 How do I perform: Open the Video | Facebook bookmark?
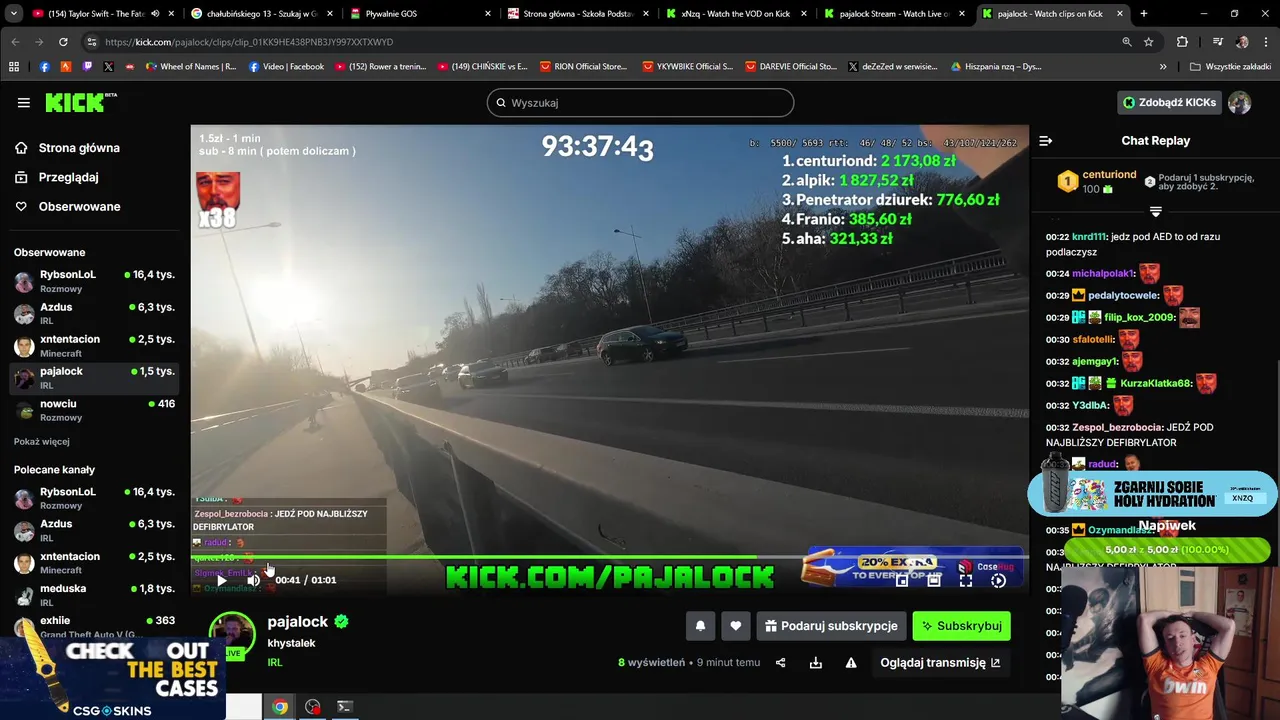[x=286, y=67]
